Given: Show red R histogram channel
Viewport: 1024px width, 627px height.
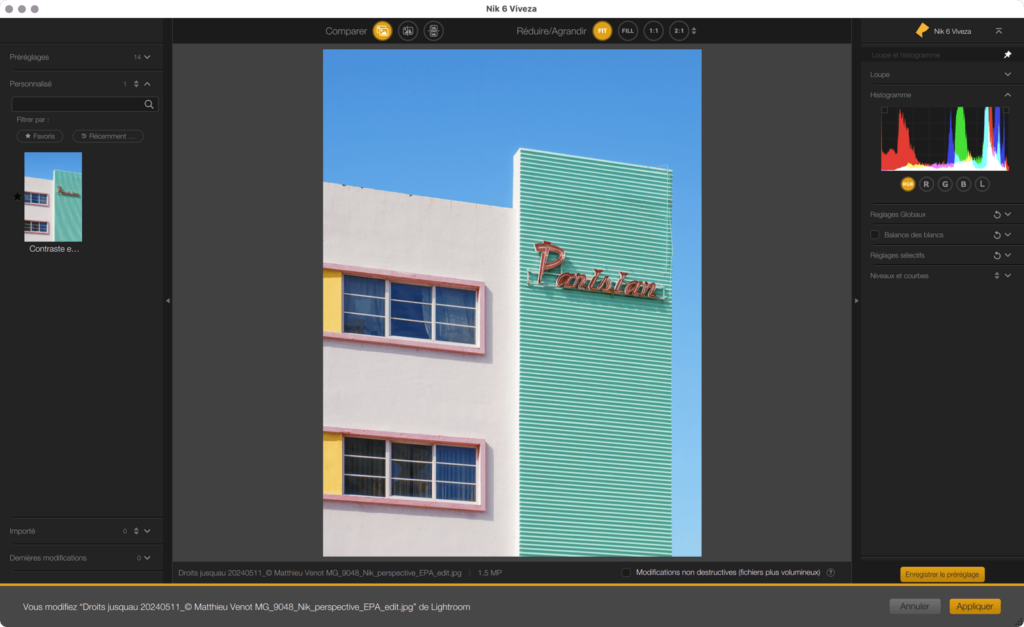Looking at the screenshot, I should coord(926,184).
